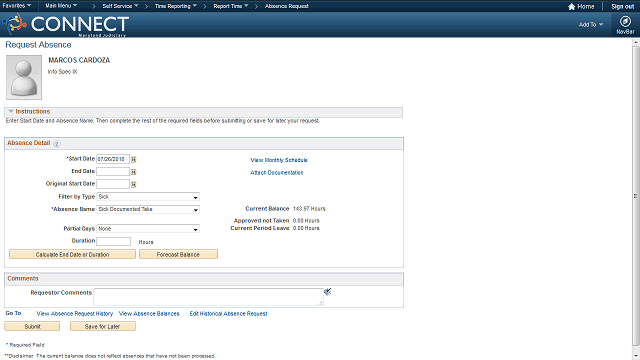
Task: Click the Save for Later button
Action: [102, 326]
